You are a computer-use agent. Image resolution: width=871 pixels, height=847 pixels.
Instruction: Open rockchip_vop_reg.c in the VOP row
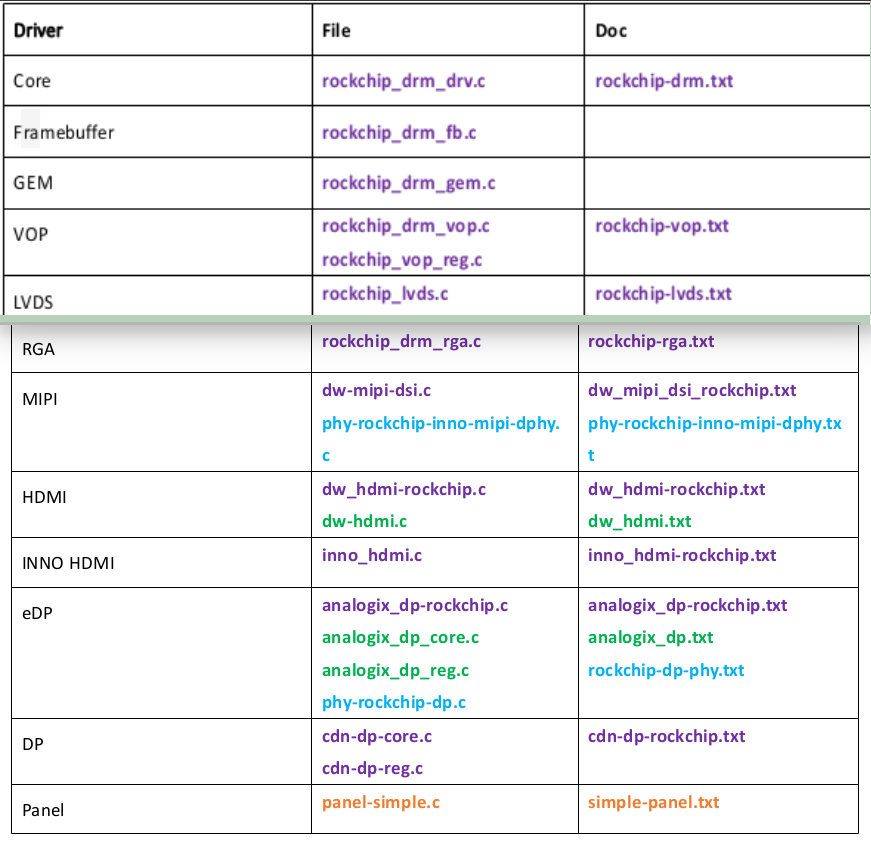point(405,259)
